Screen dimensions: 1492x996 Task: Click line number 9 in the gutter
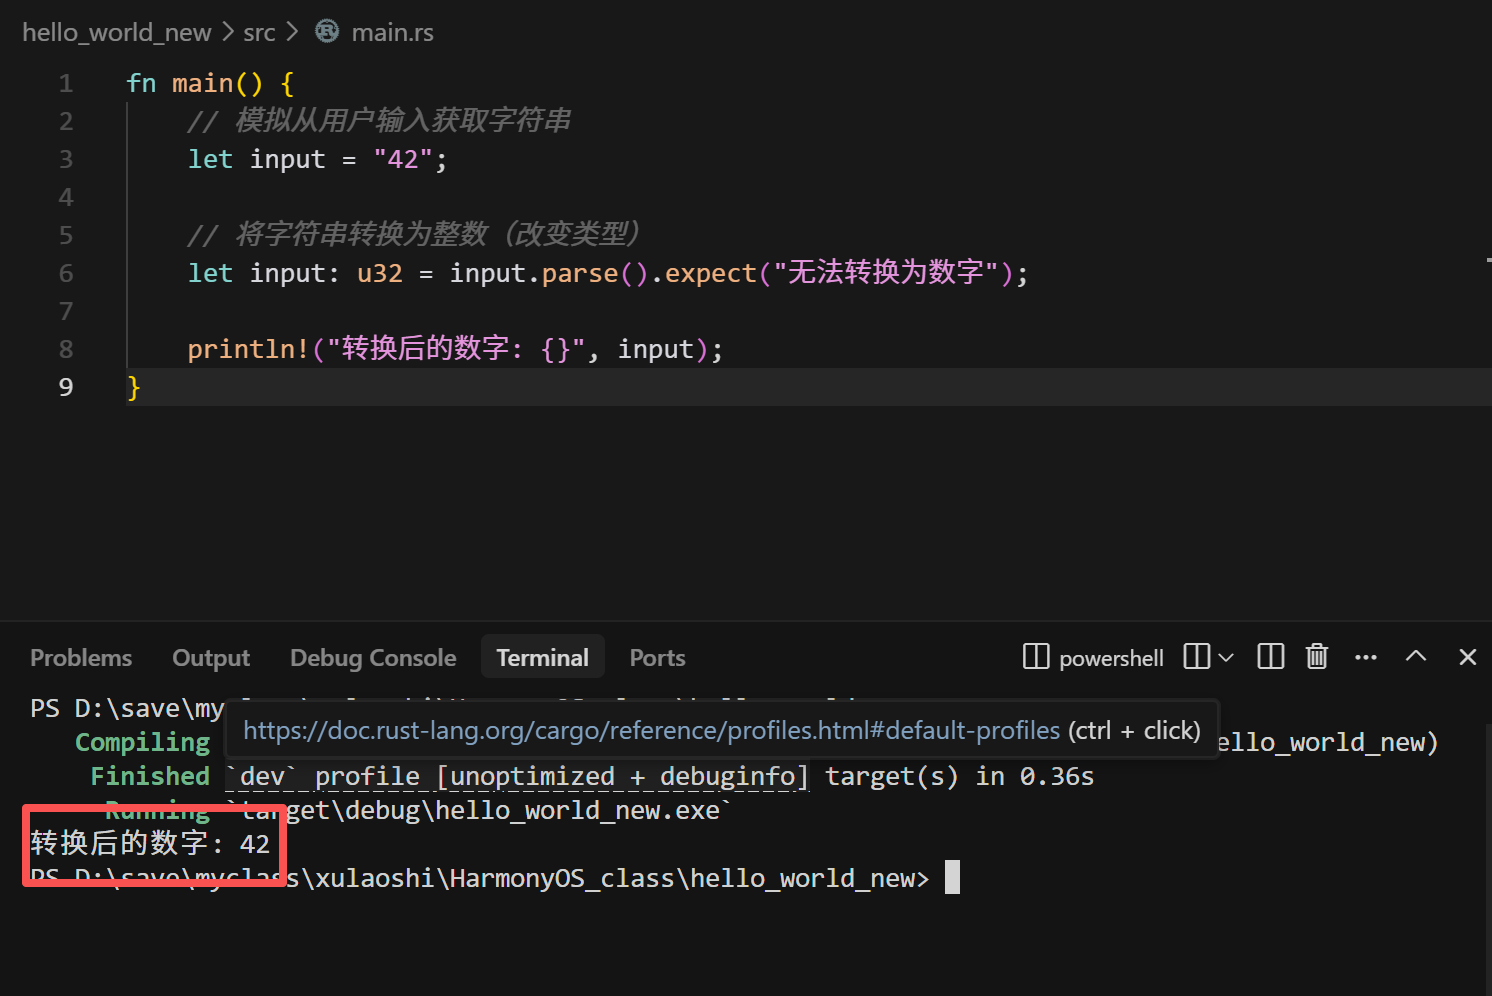tap(66, 387)
